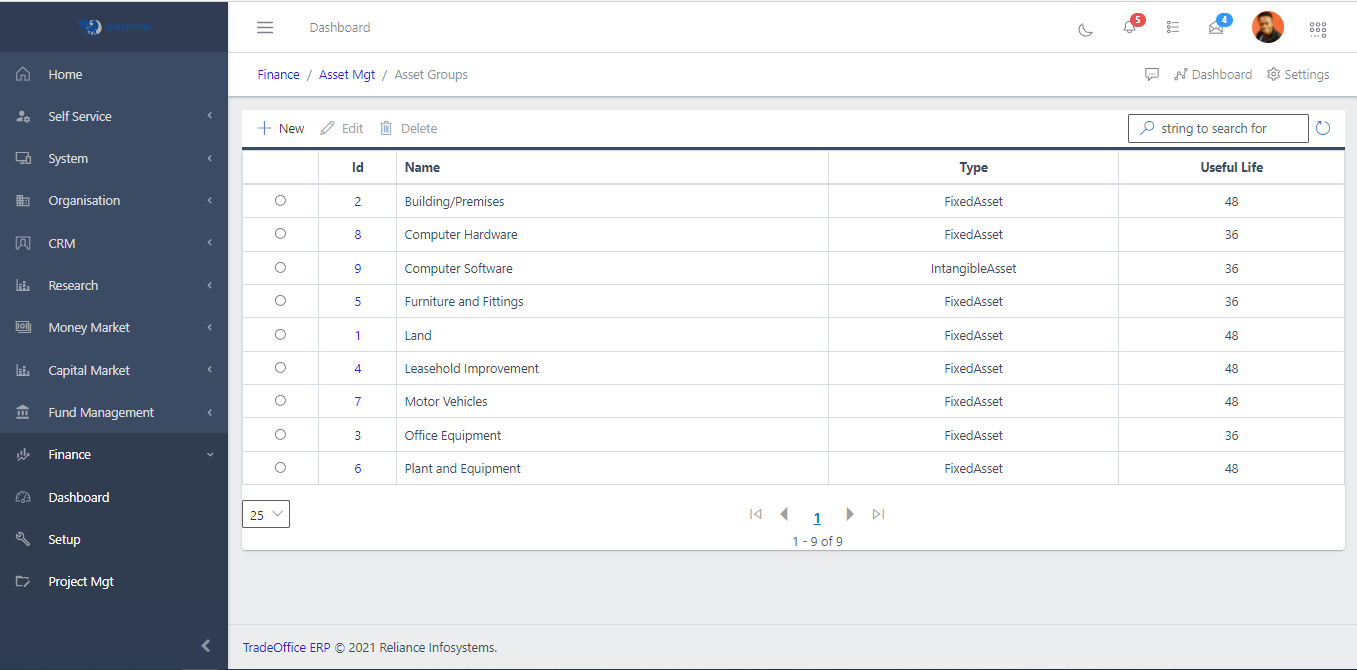Refresh the list using the circular arrow icon
Viewport: 1357px width, 670px height.
[1323, 128]
